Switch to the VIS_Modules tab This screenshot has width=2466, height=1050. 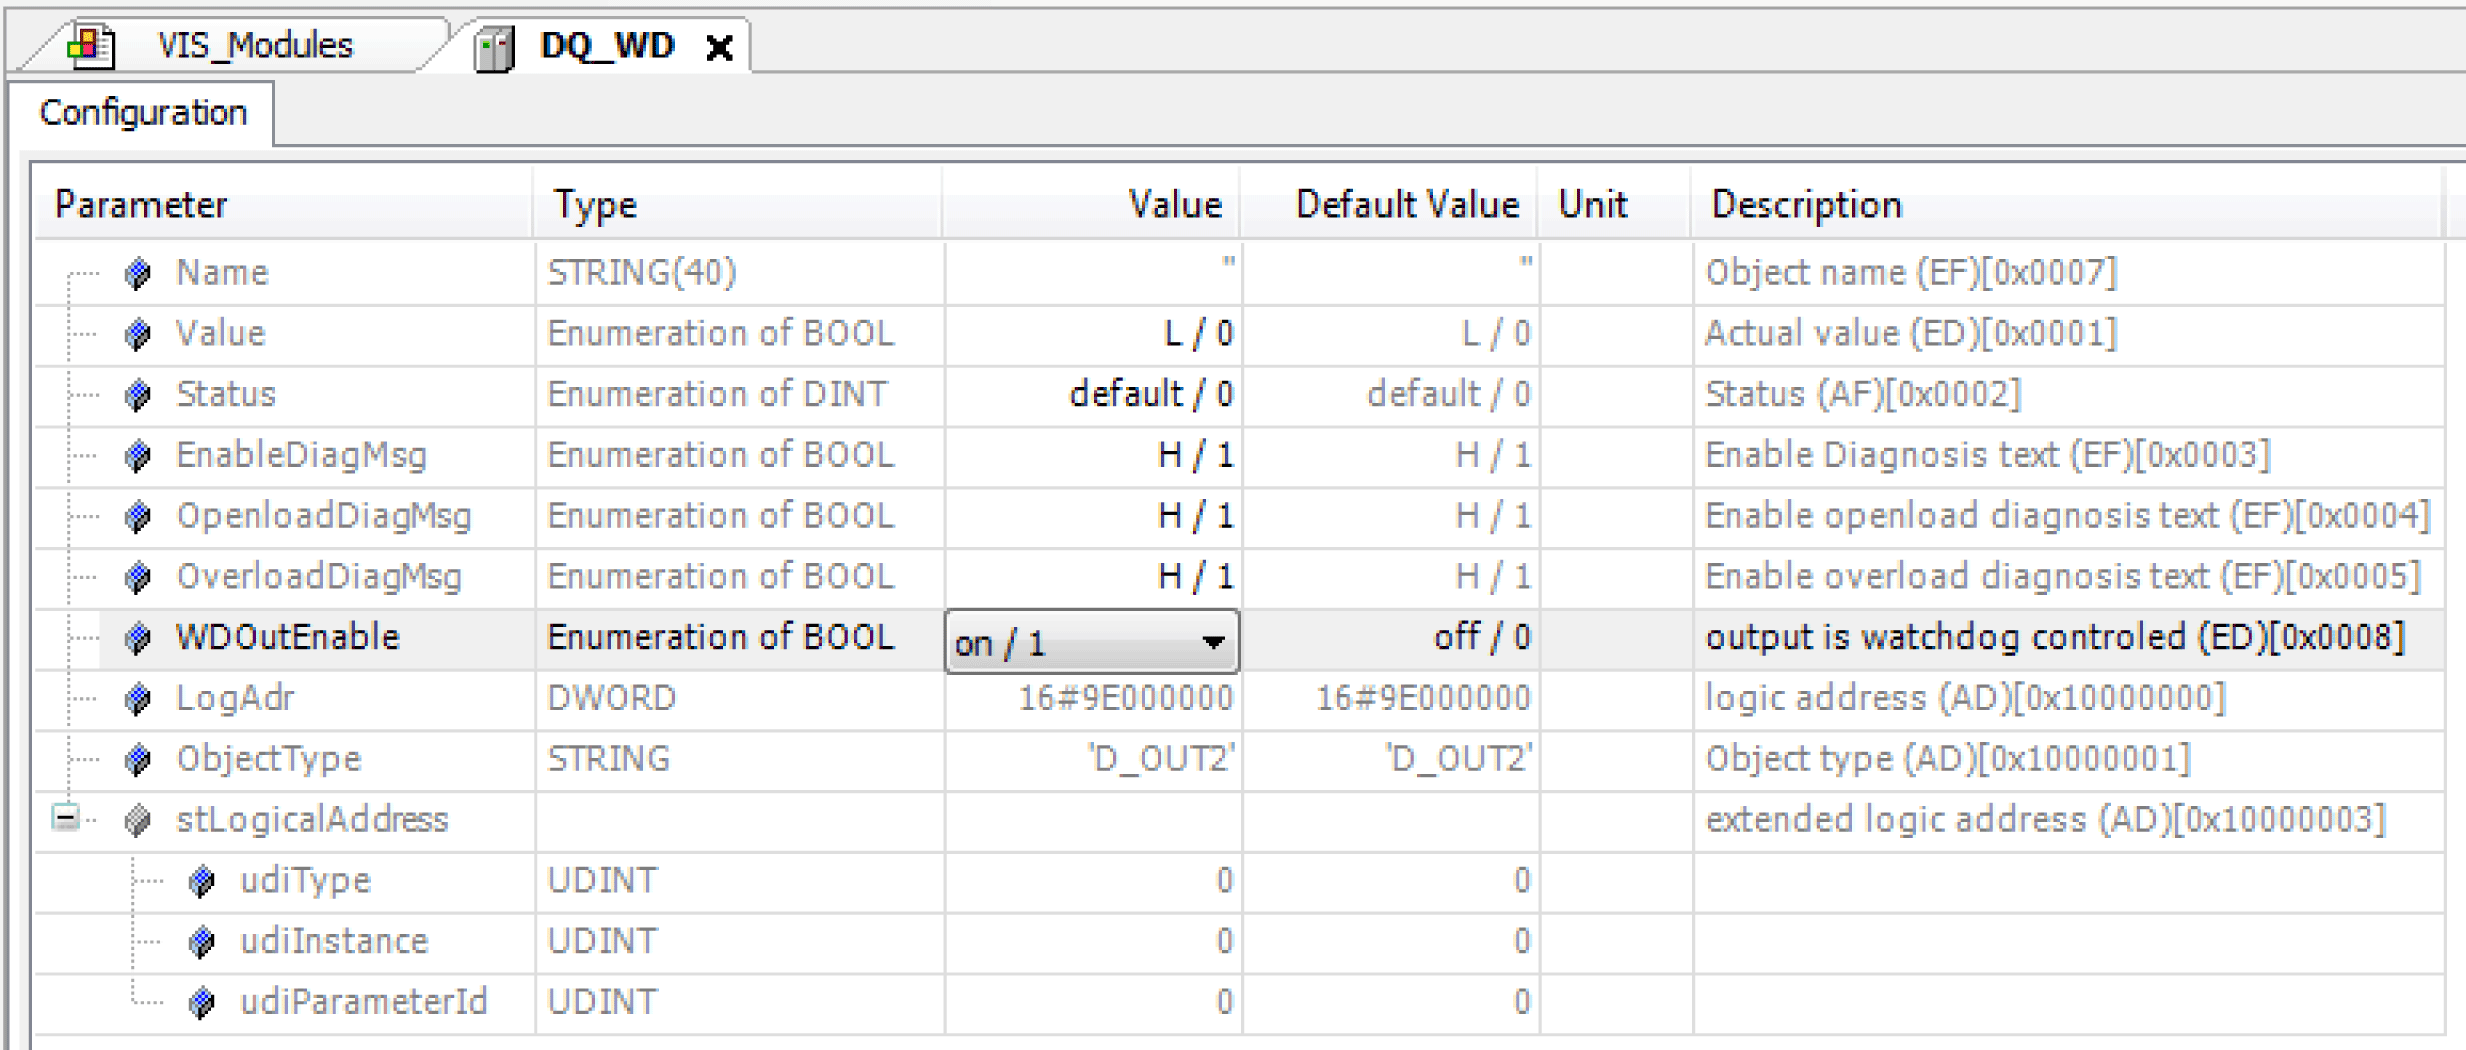tap(235, 45)
